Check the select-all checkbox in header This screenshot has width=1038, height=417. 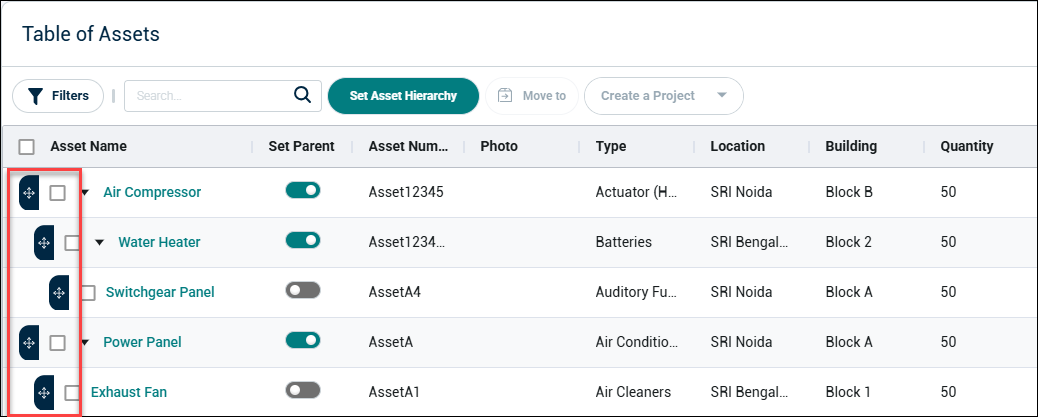point(26,147)
